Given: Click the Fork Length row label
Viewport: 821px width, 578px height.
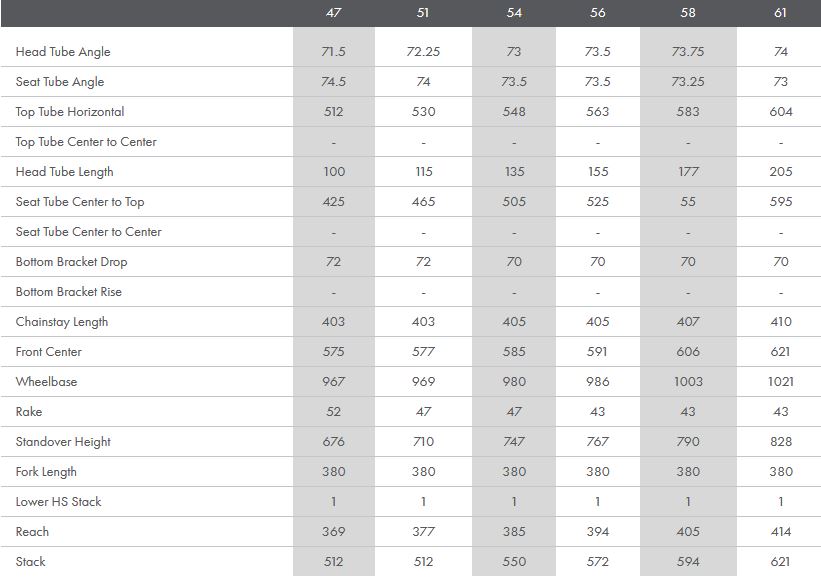Looking at the screenshot, I should coord(46,472).
